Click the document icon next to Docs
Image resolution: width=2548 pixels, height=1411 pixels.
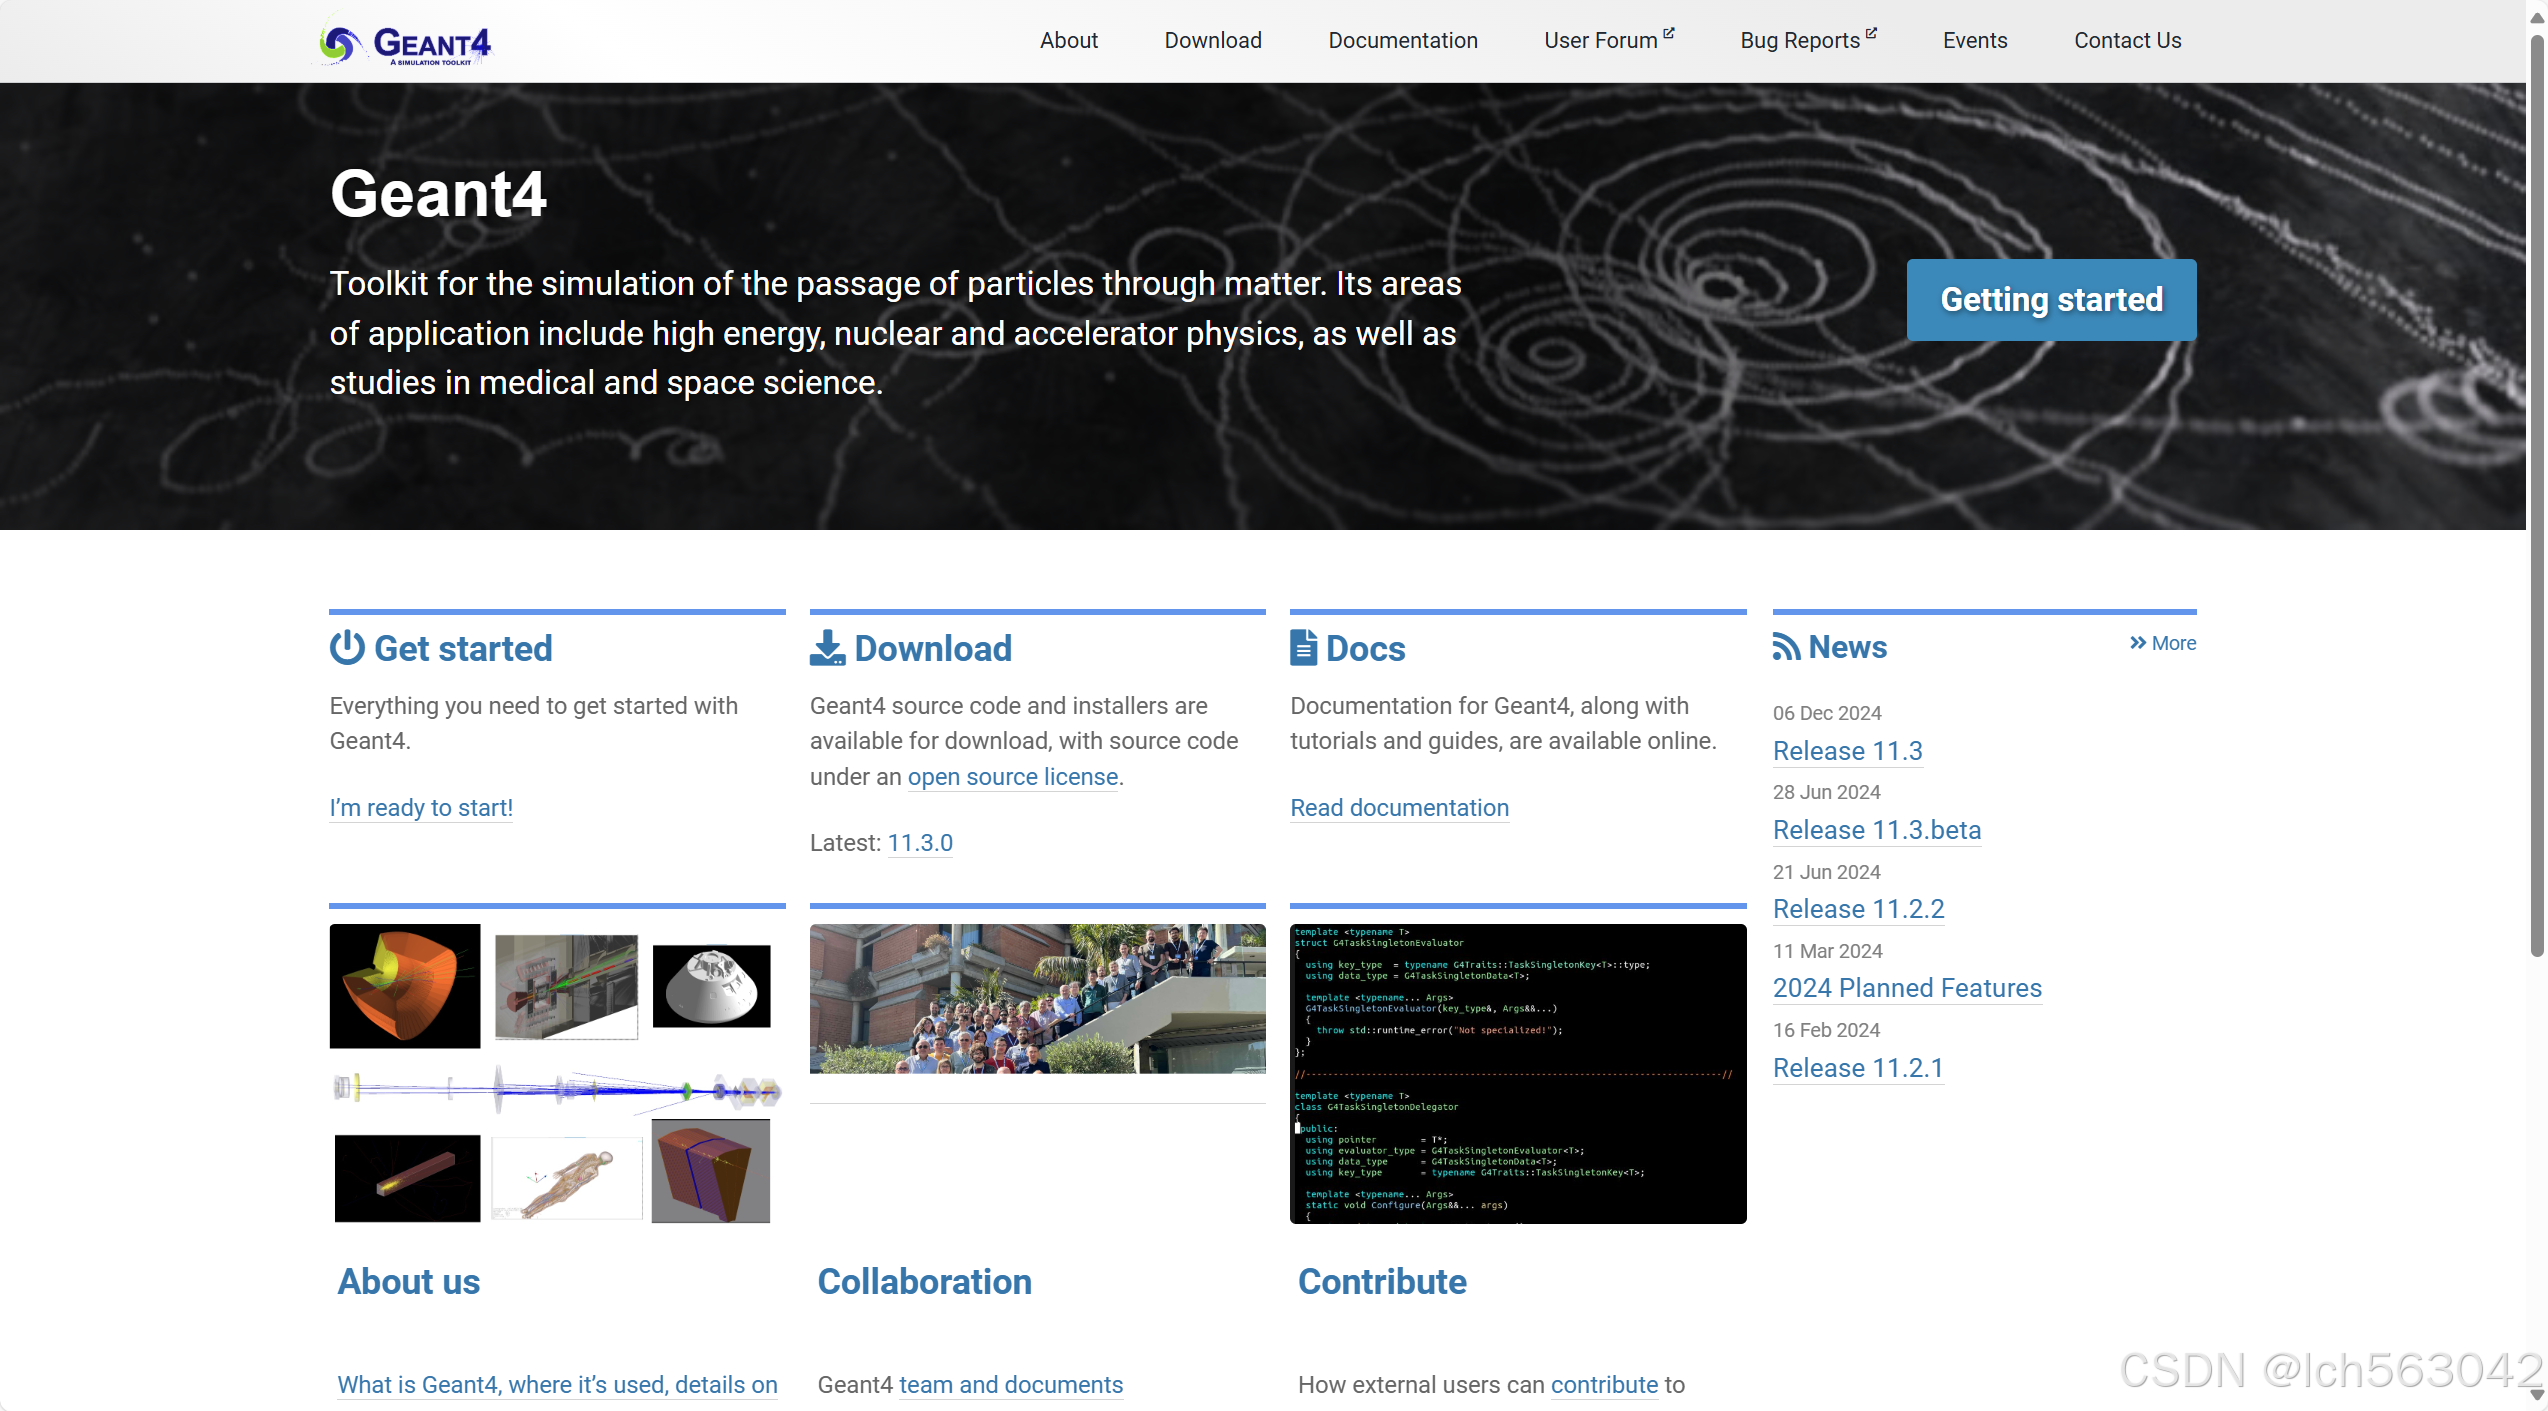[1302, 647]
